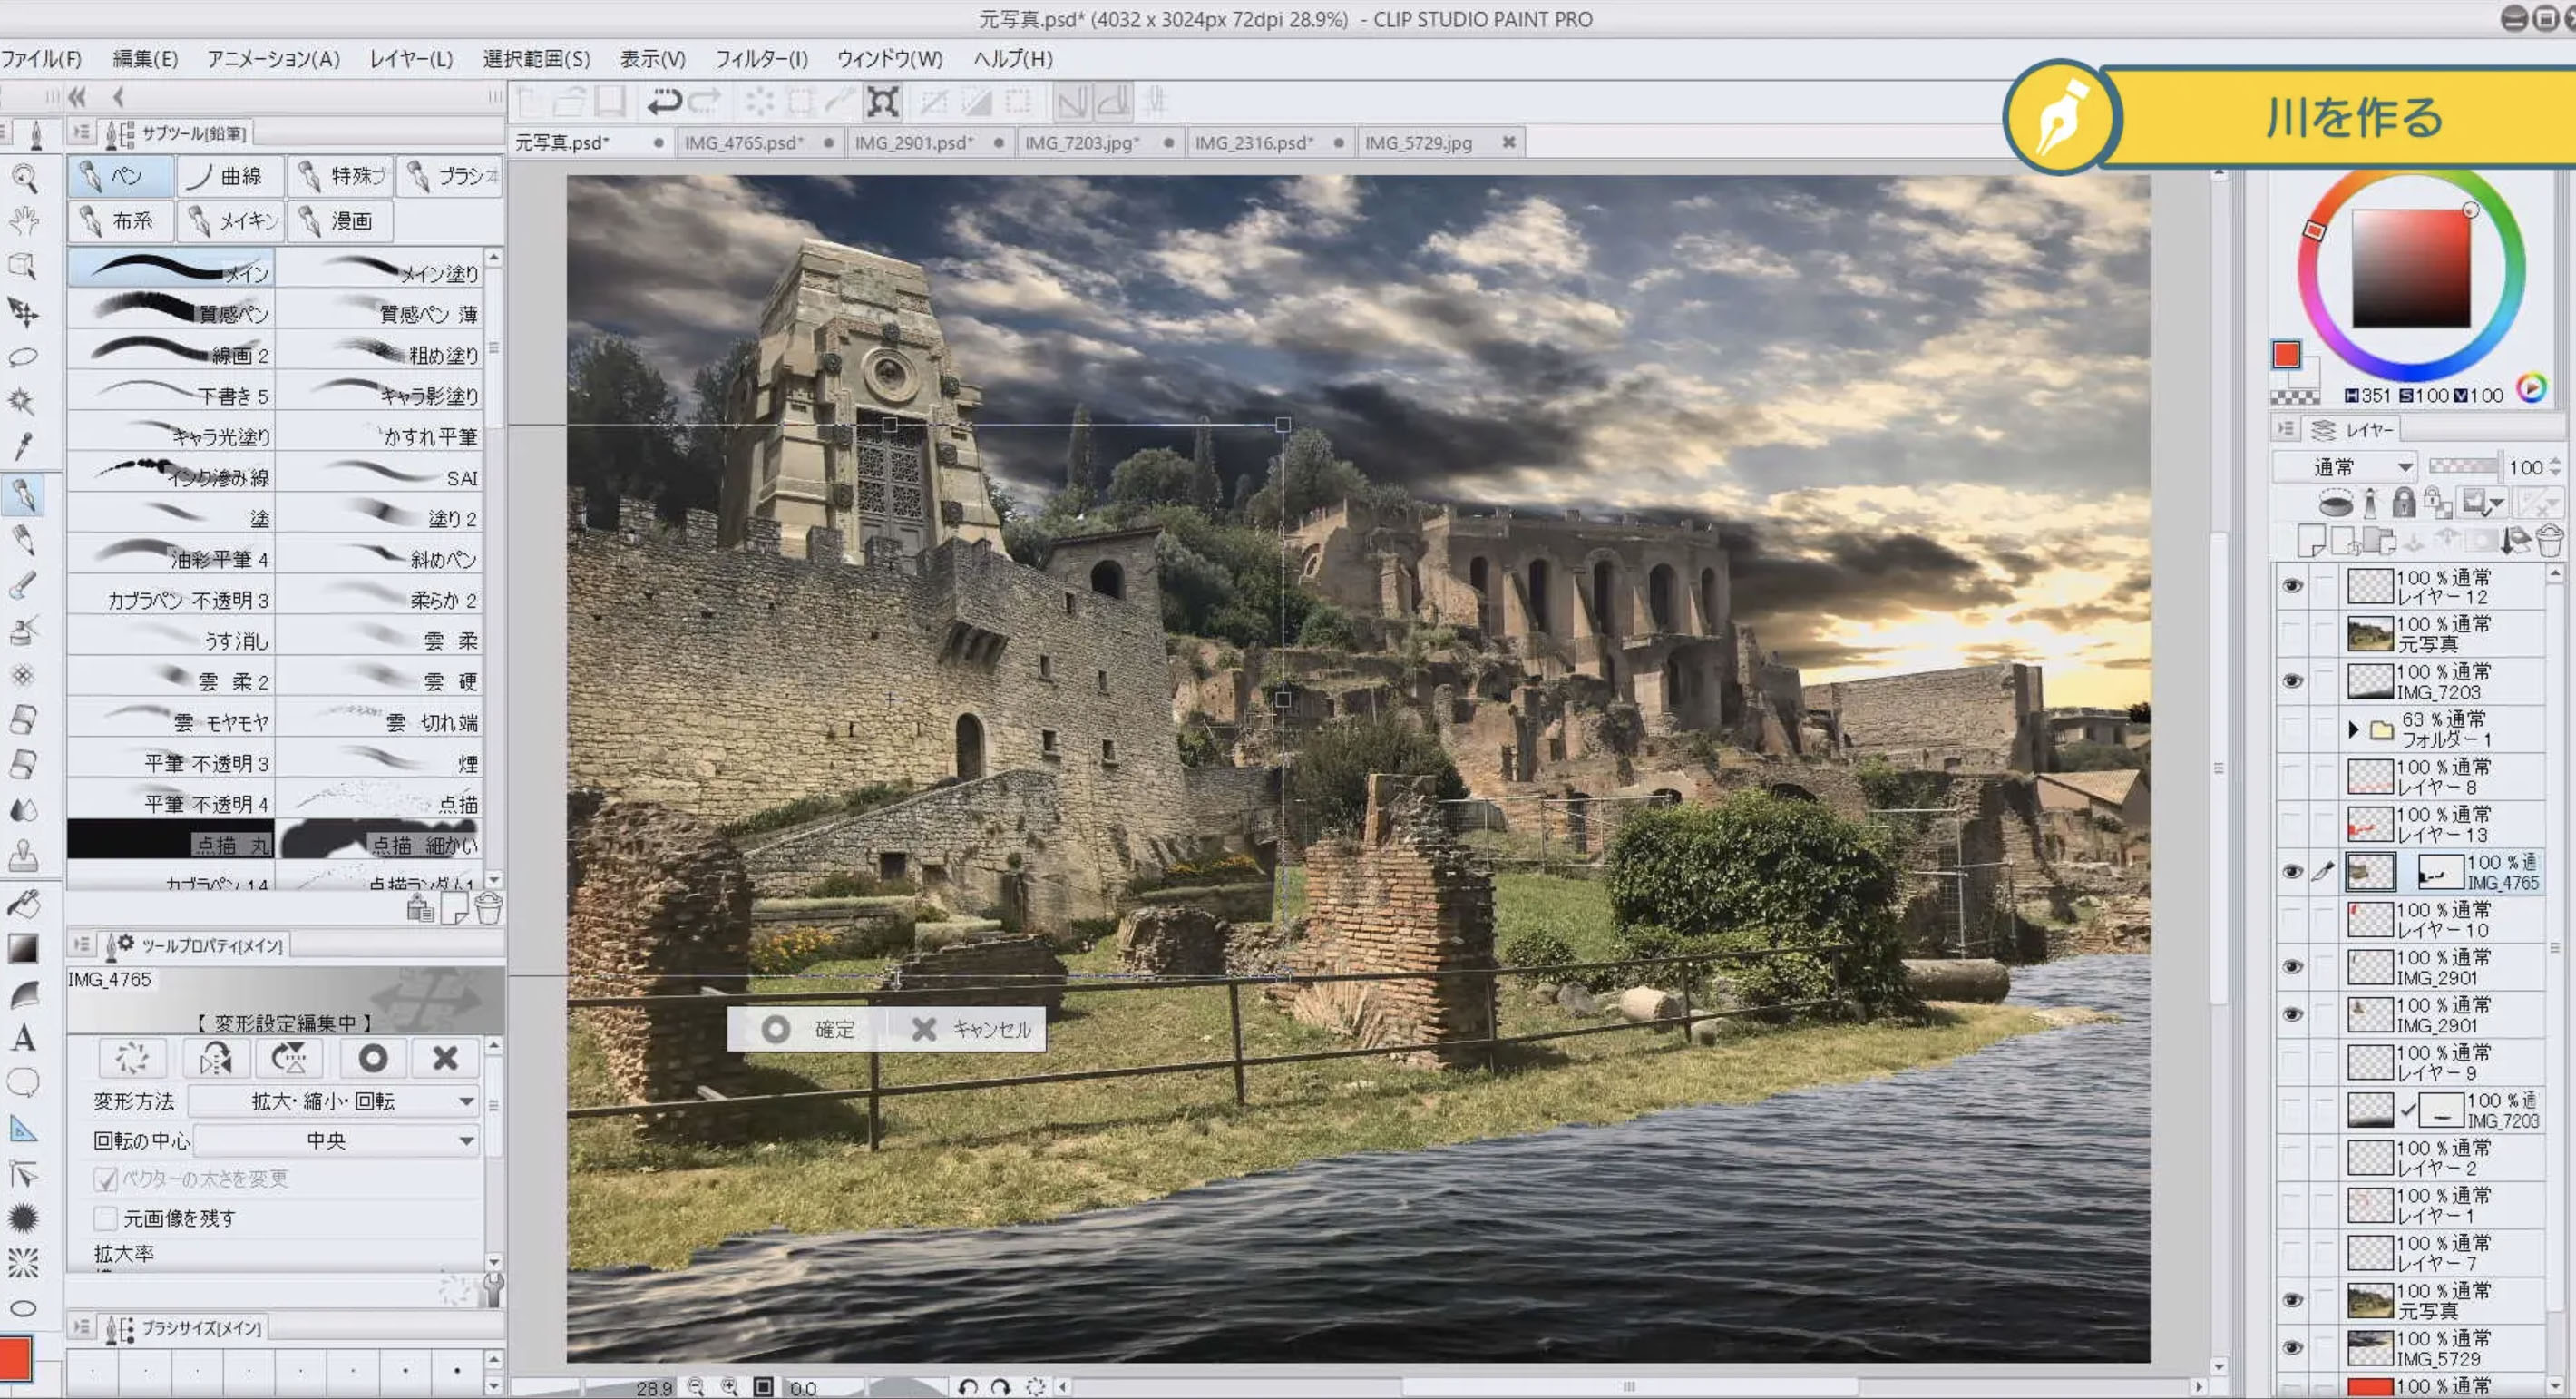Click the sub tool detail wrench icon
This screenshot has width=2576, height=1399.
point(493,1288)
